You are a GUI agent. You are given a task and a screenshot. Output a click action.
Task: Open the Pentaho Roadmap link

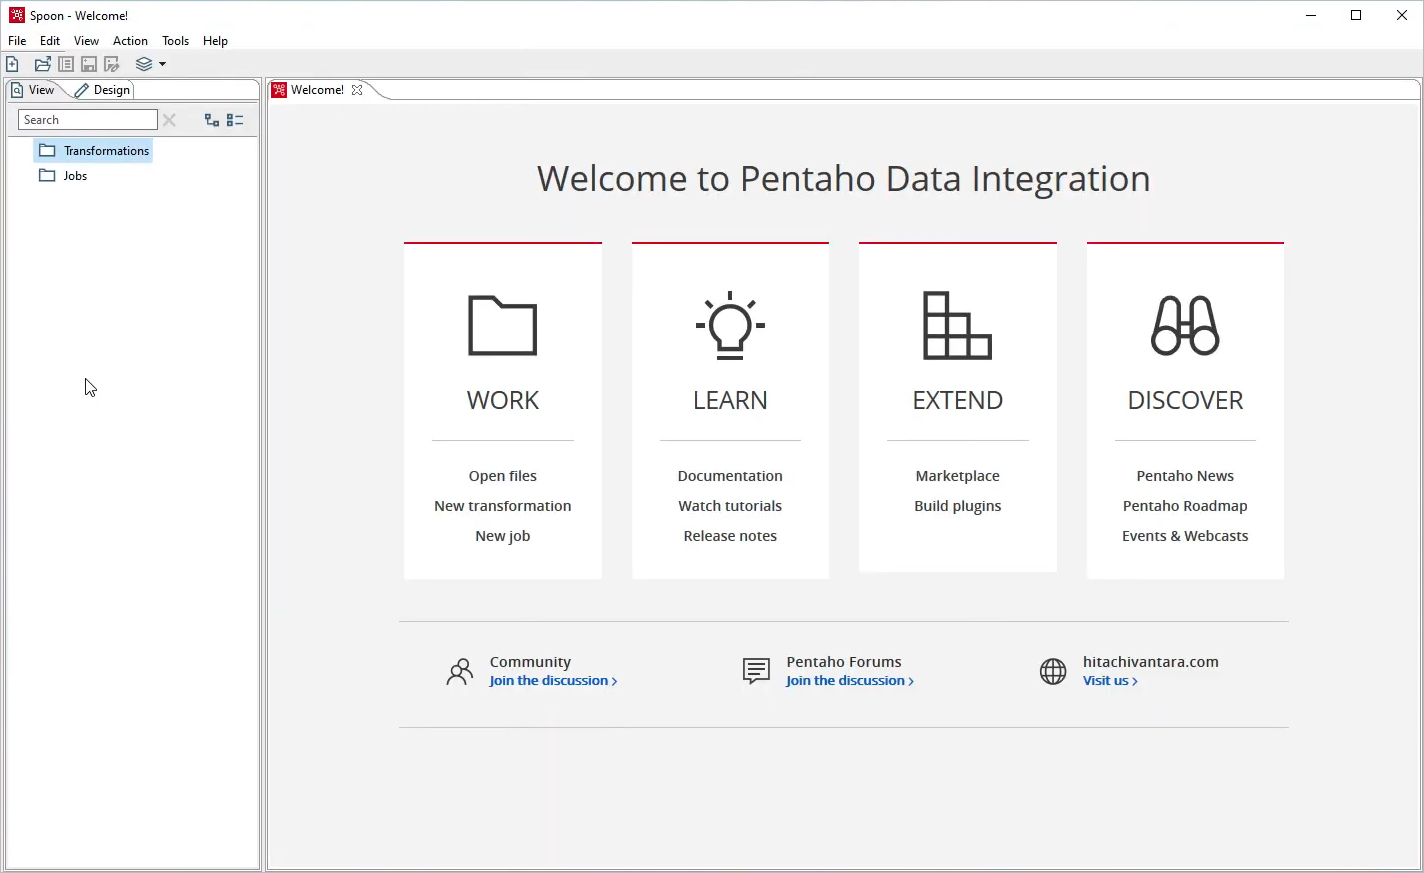[x=1185, y=506]
